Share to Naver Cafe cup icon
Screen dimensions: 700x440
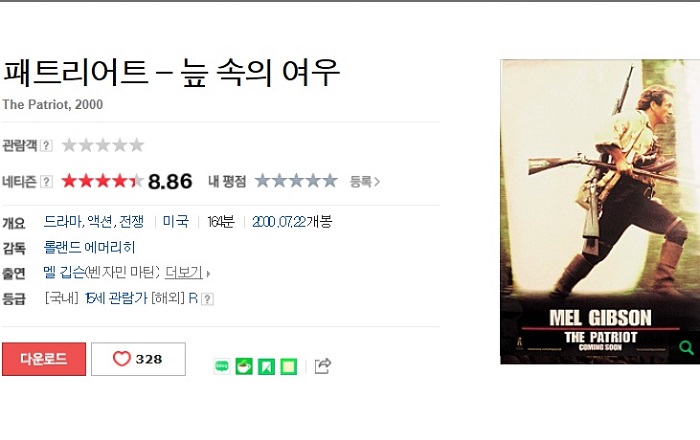pos(244,366)
